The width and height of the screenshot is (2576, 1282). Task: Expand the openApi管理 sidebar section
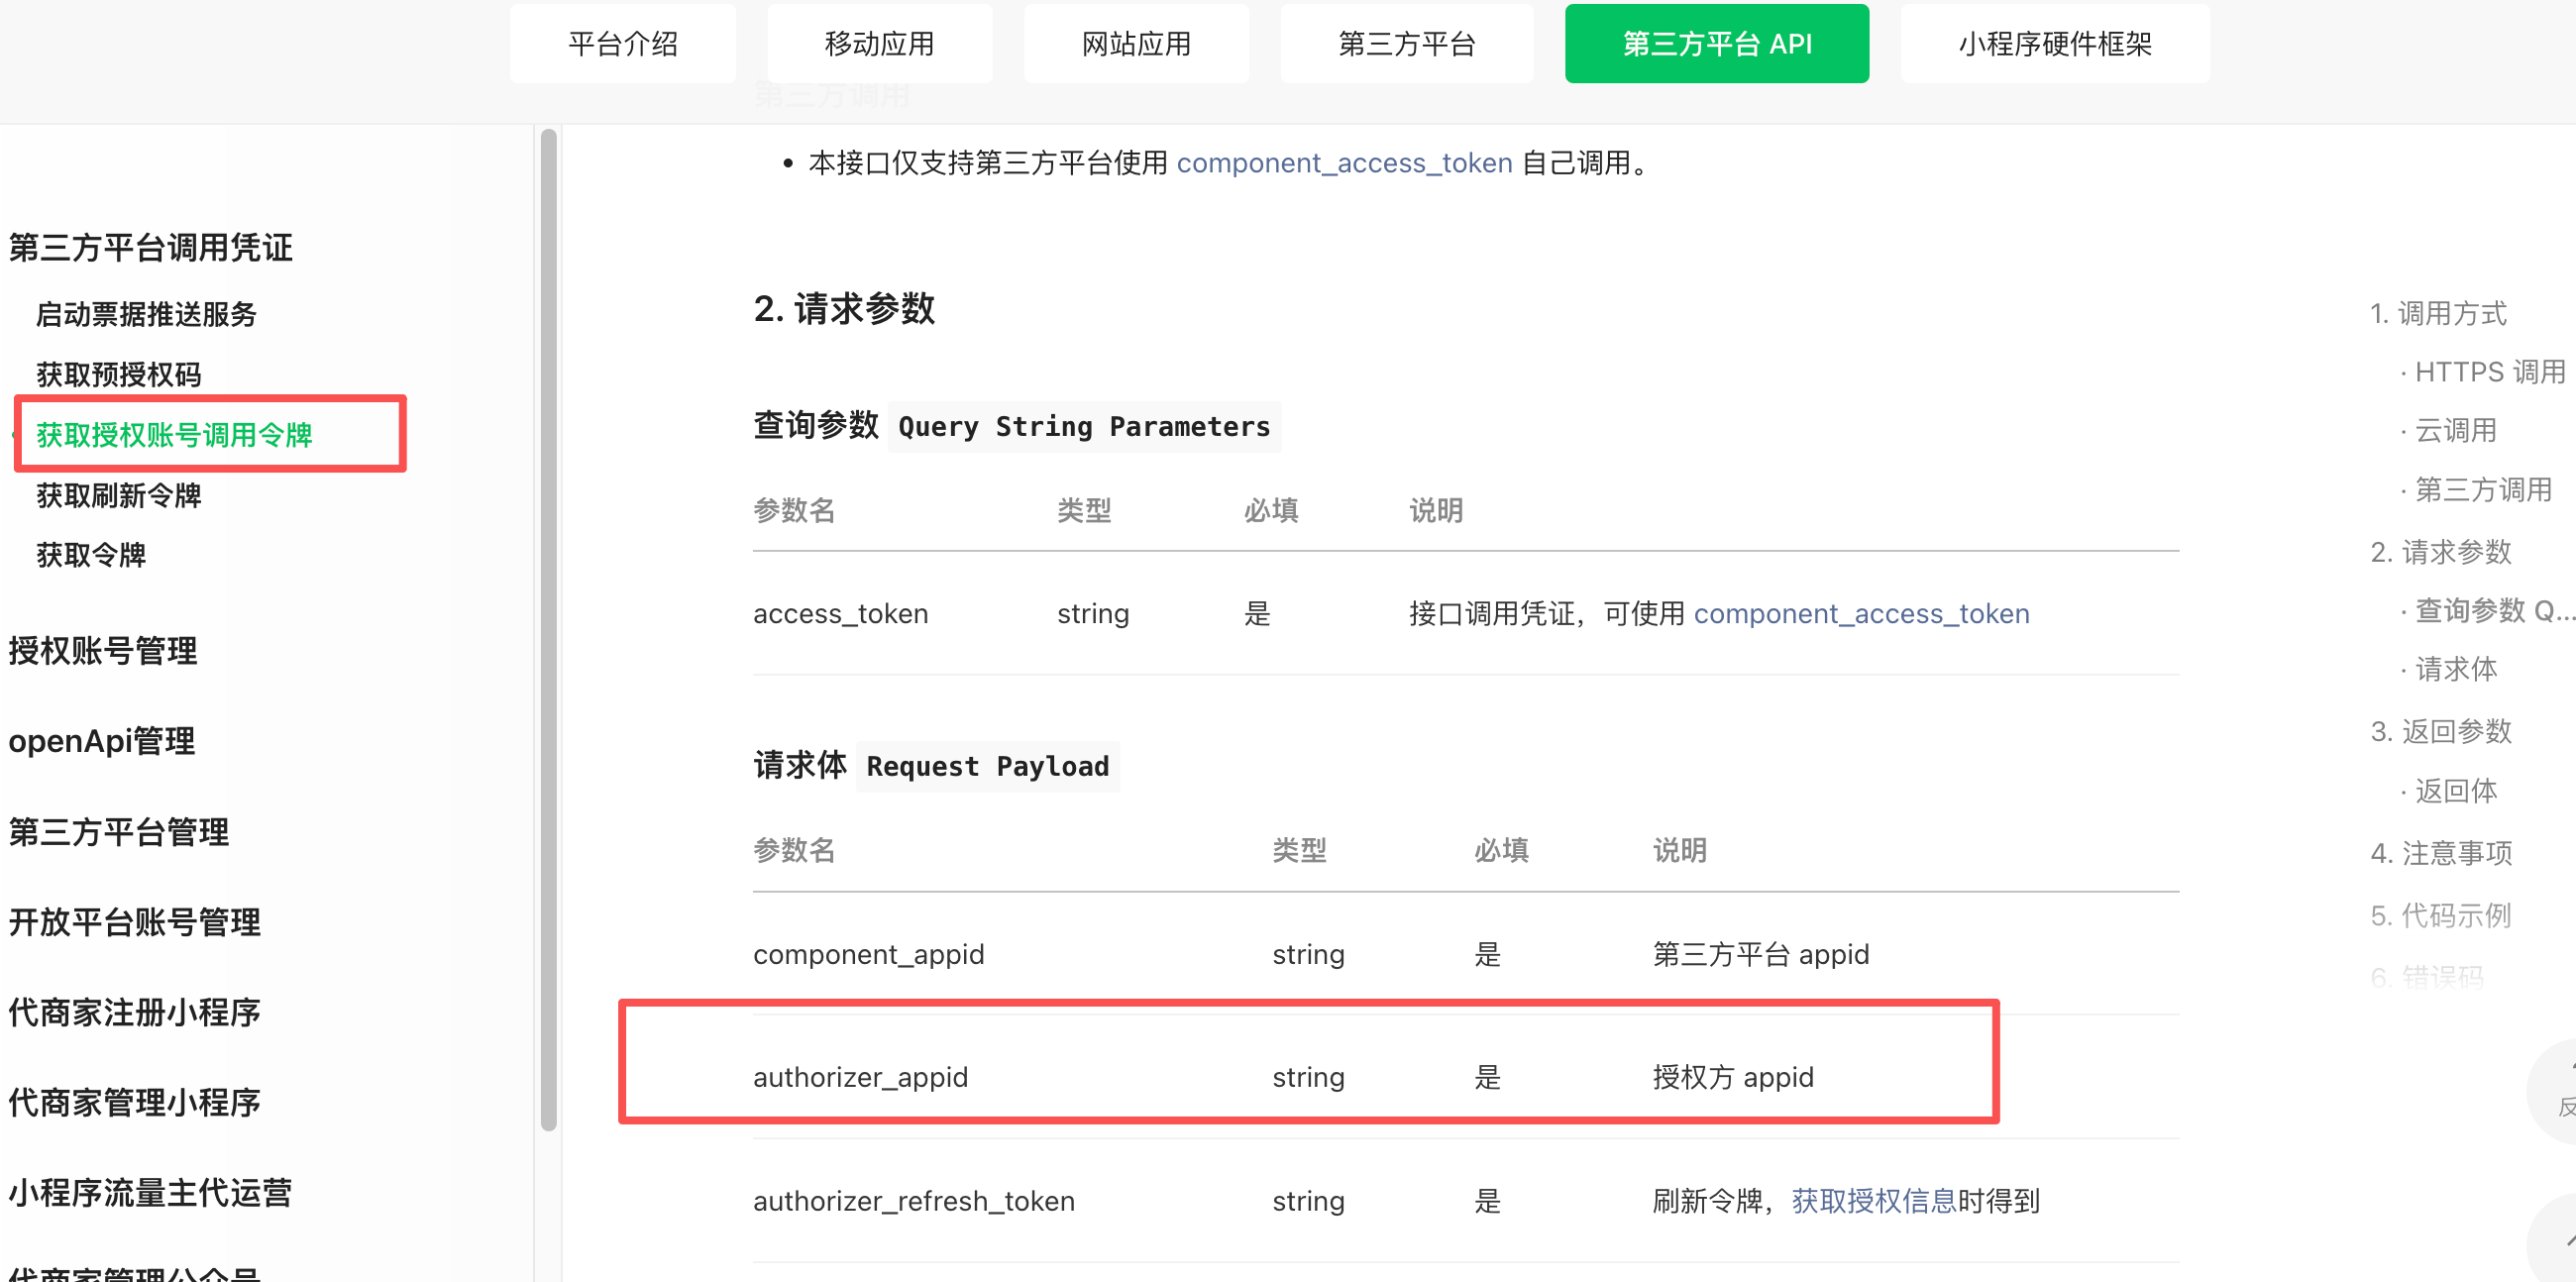click(102, 741)
